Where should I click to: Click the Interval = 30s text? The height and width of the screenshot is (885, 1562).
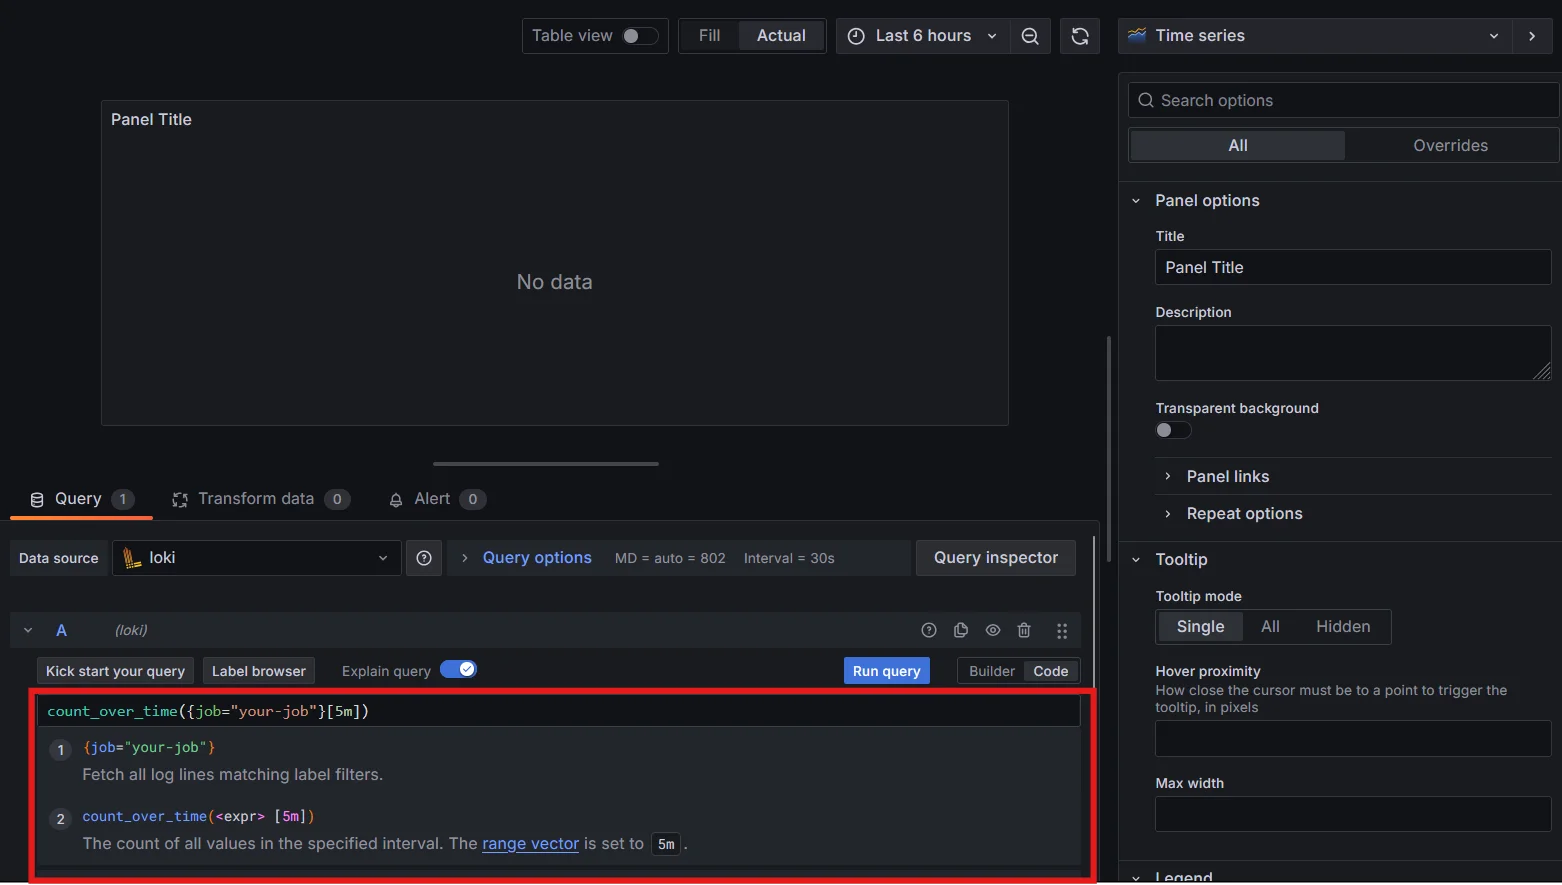pos(789,558)
